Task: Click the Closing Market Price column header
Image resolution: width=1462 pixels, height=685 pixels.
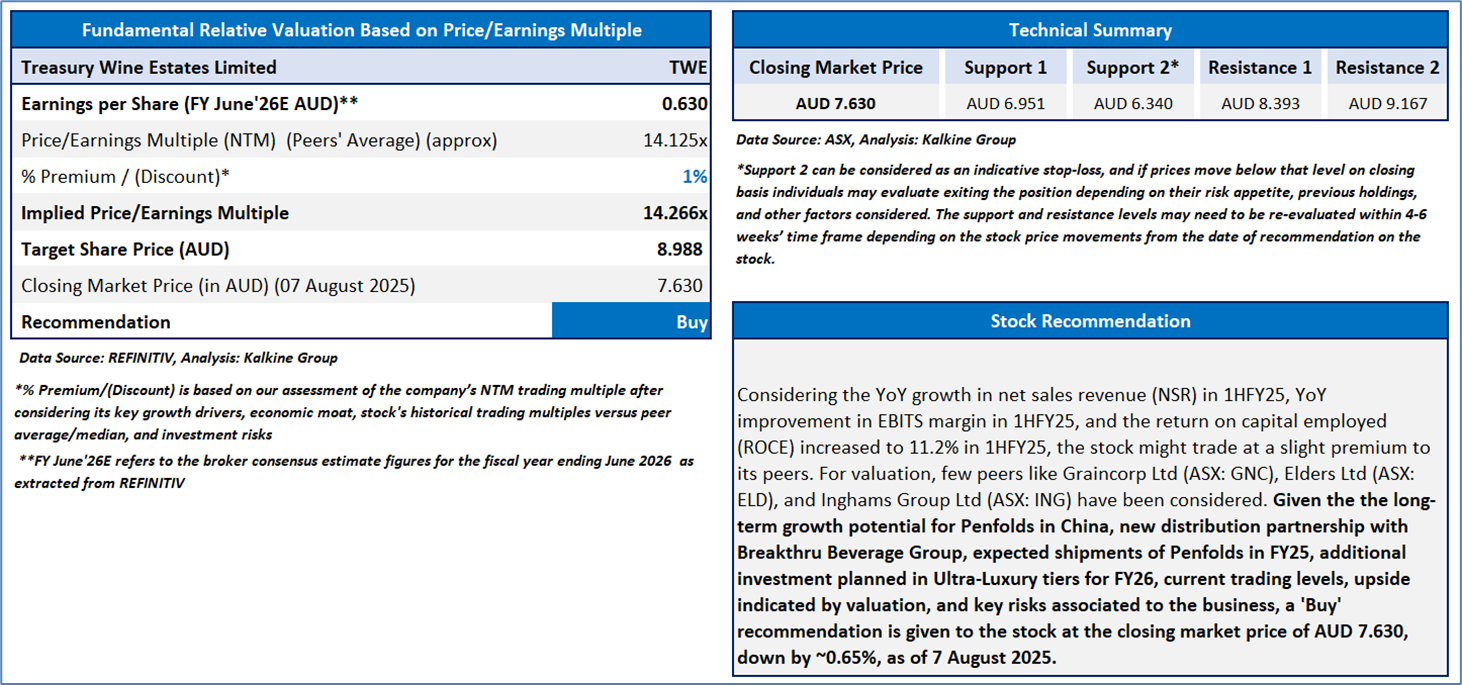Action: [x=836, y=68]
